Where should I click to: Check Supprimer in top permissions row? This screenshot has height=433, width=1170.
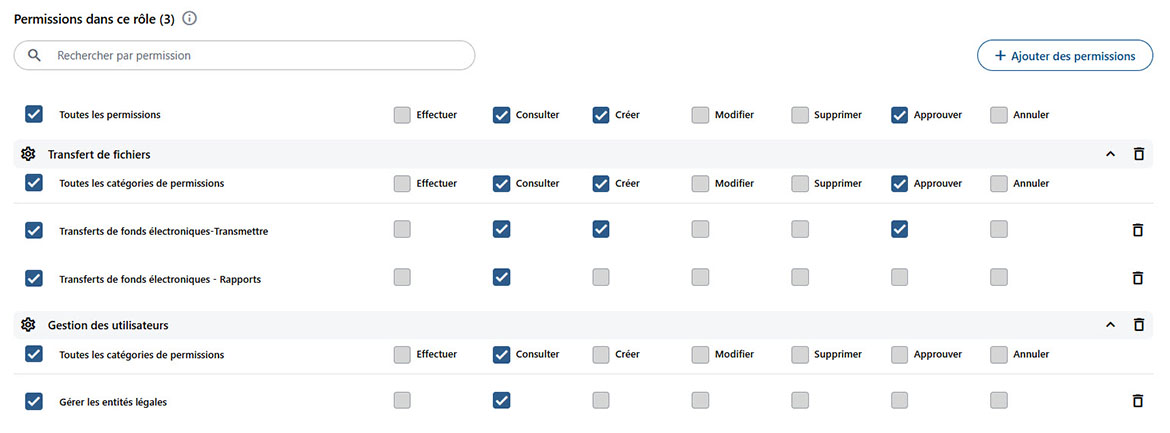click(800, 115)
